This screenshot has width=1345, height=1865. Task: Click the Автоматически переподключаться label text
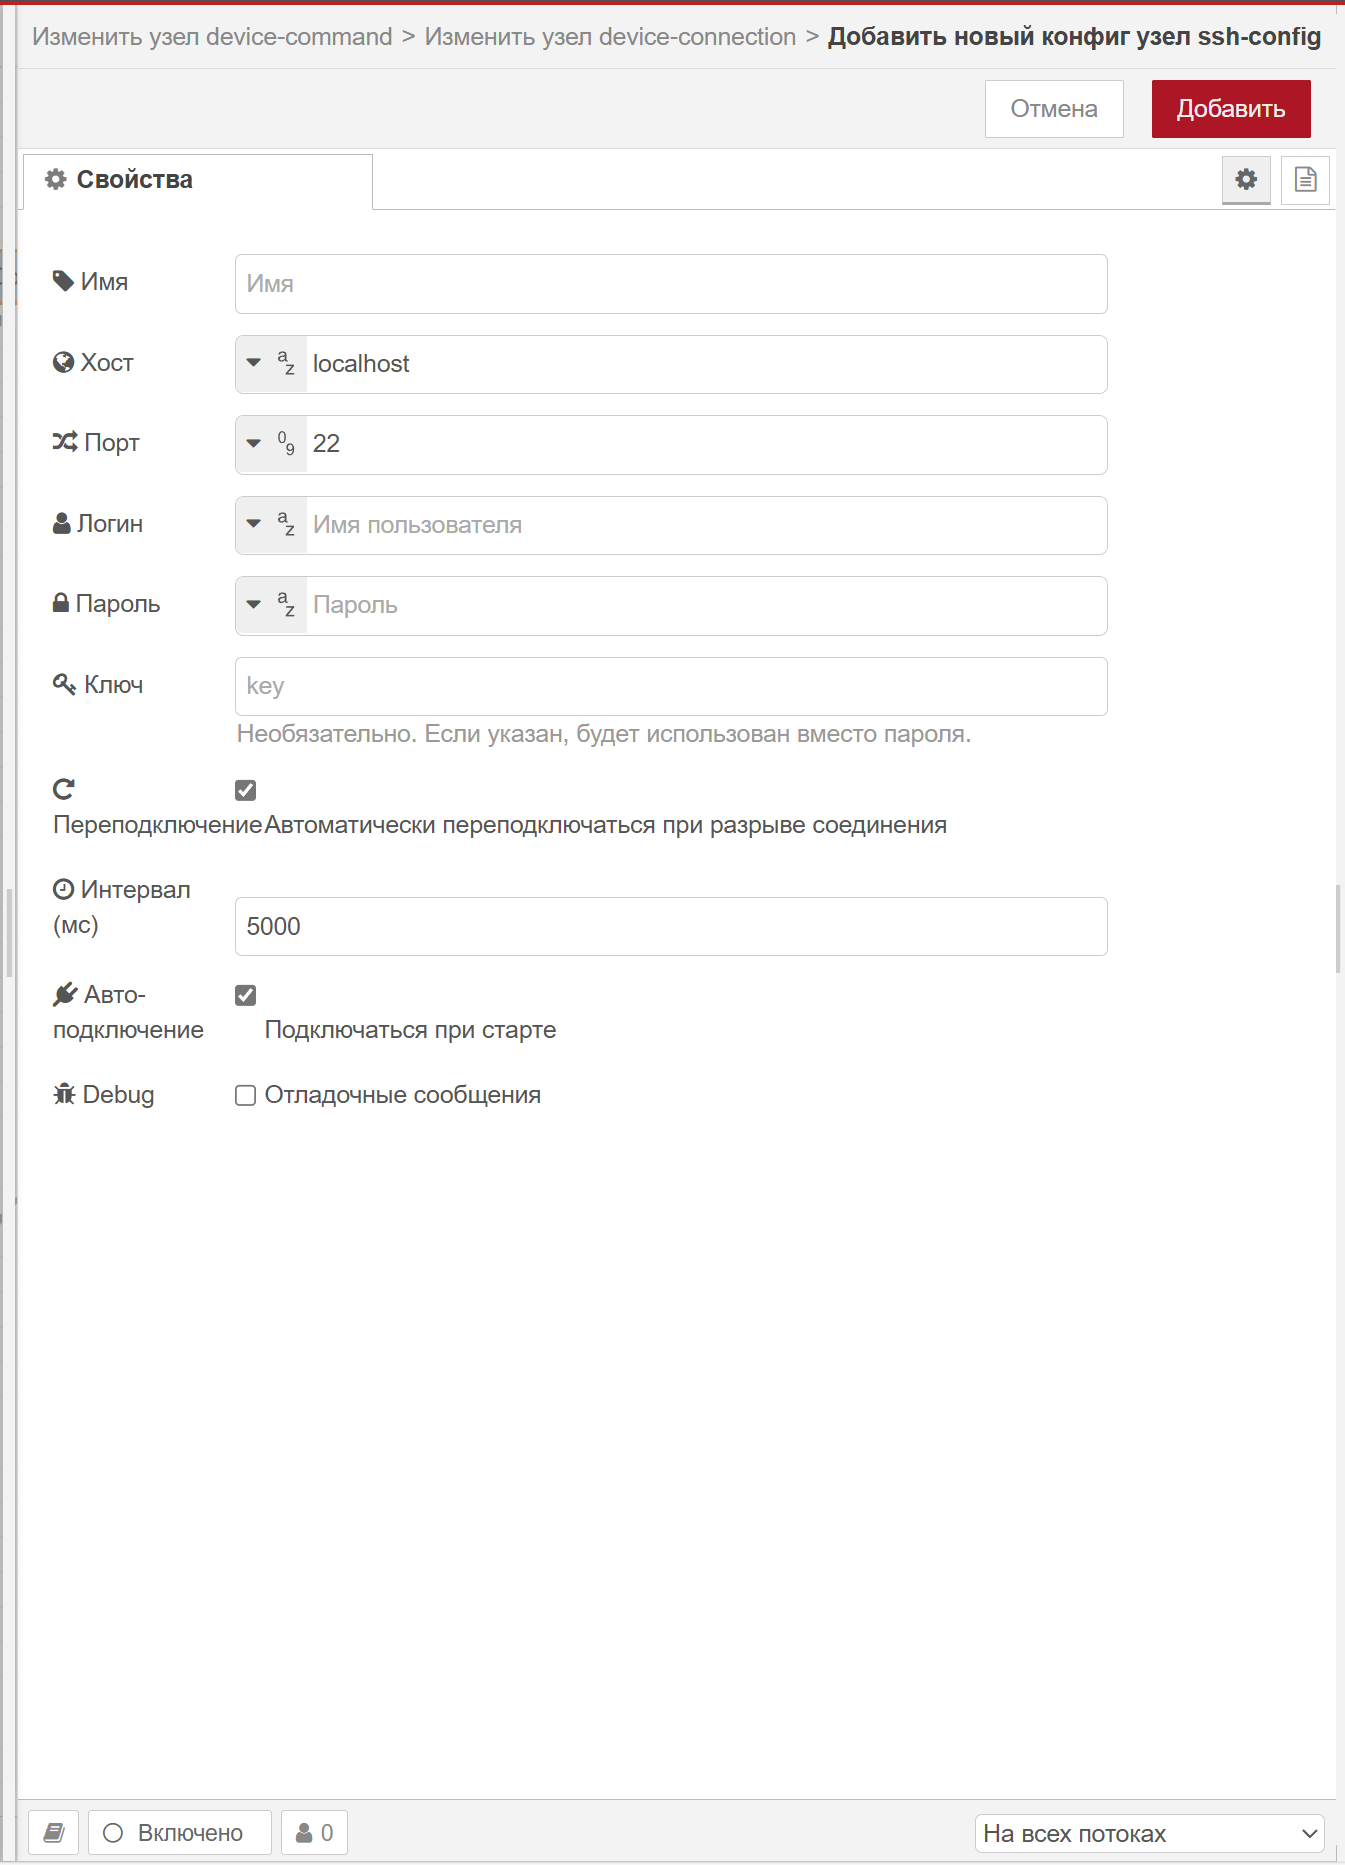pyautogui.click(x=606, y=825)
